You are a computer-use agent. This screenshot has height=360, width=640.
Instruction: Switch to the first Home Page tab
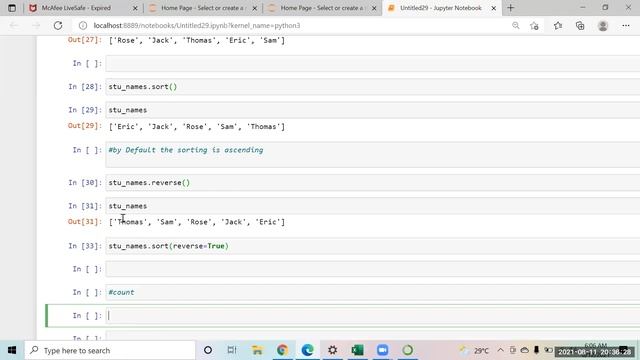click(x=203, y=8)
